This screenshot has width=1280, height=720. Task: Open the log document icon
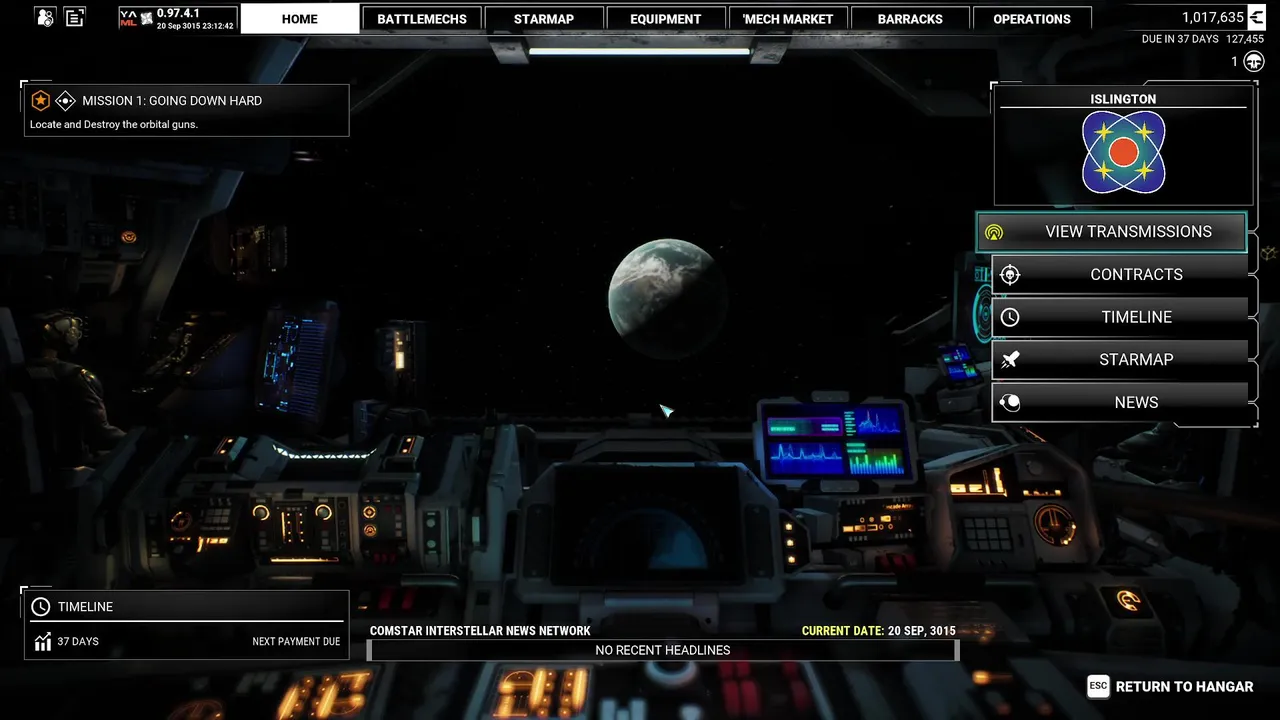pos(75,17)
